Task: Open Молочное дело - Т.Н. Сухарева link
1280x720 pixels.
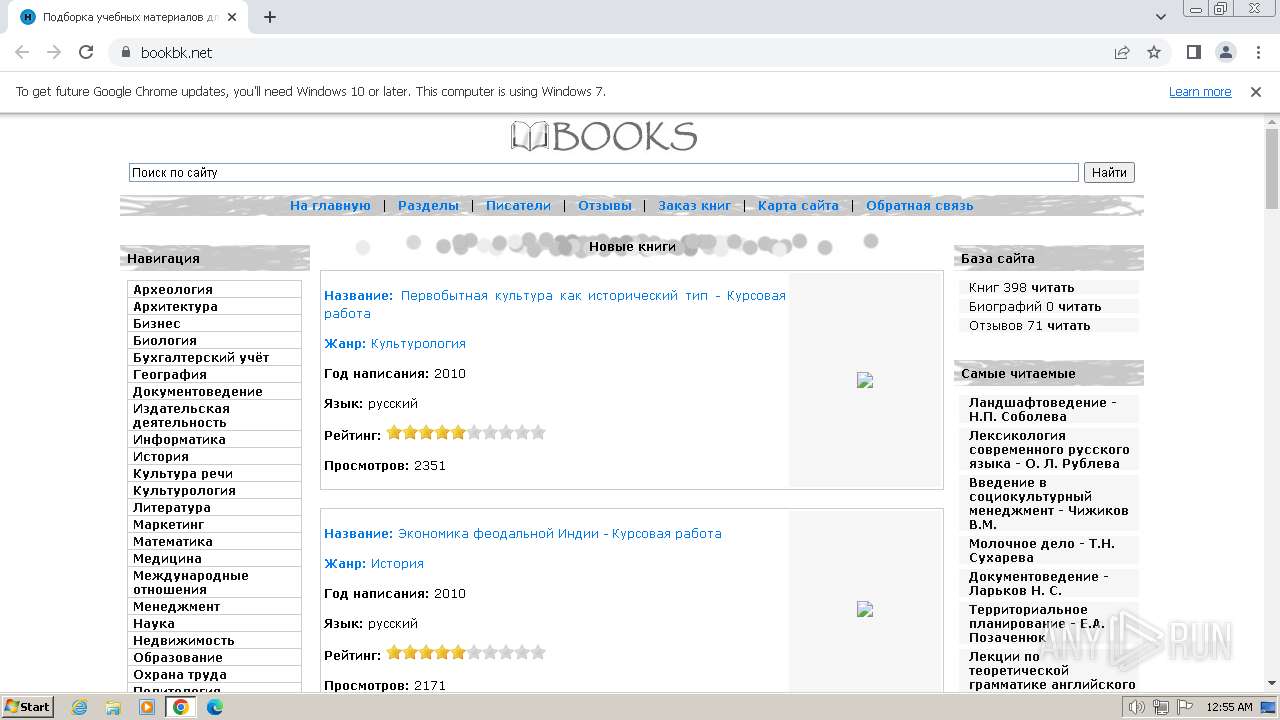Action: [1041, 550]
